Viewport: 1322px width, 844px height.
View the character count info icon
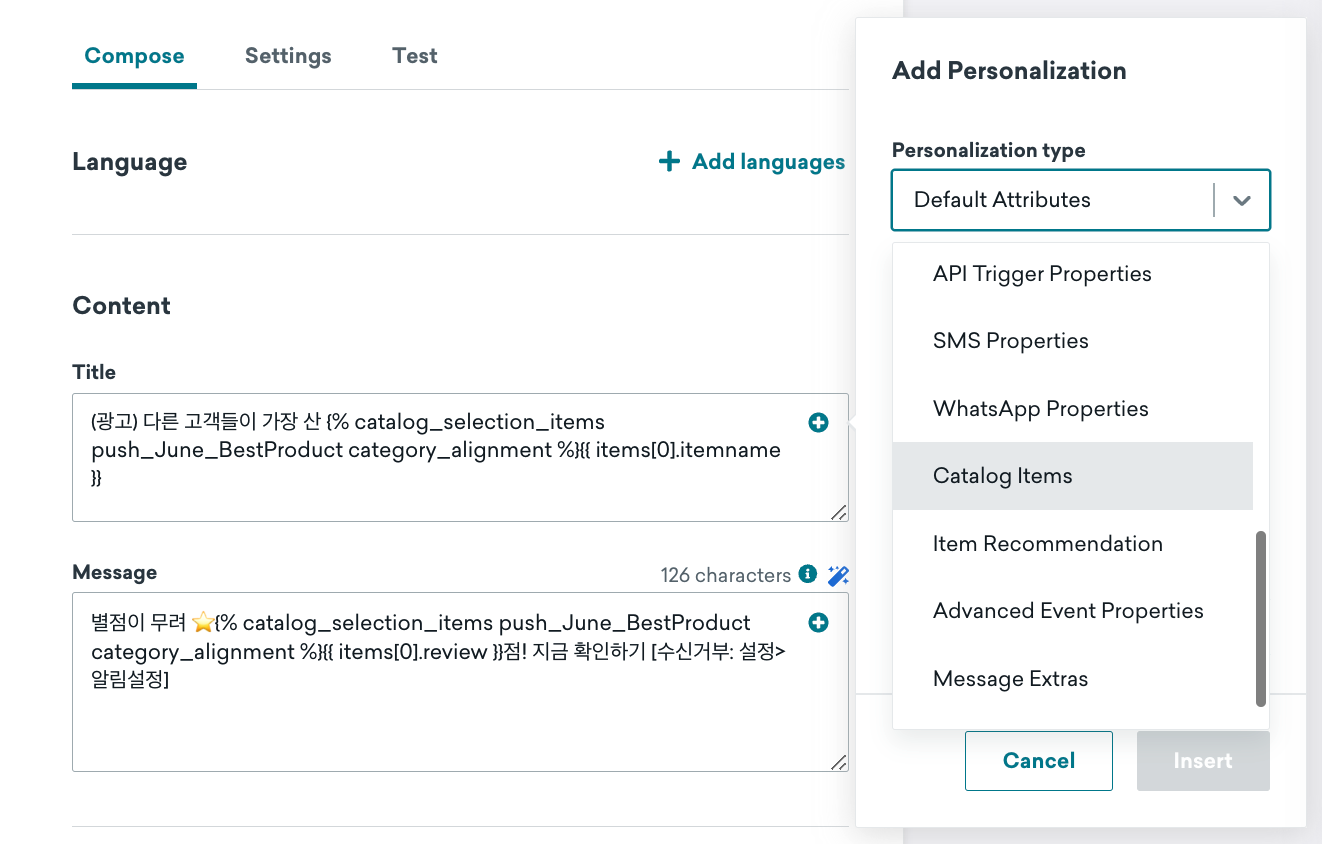808,574
